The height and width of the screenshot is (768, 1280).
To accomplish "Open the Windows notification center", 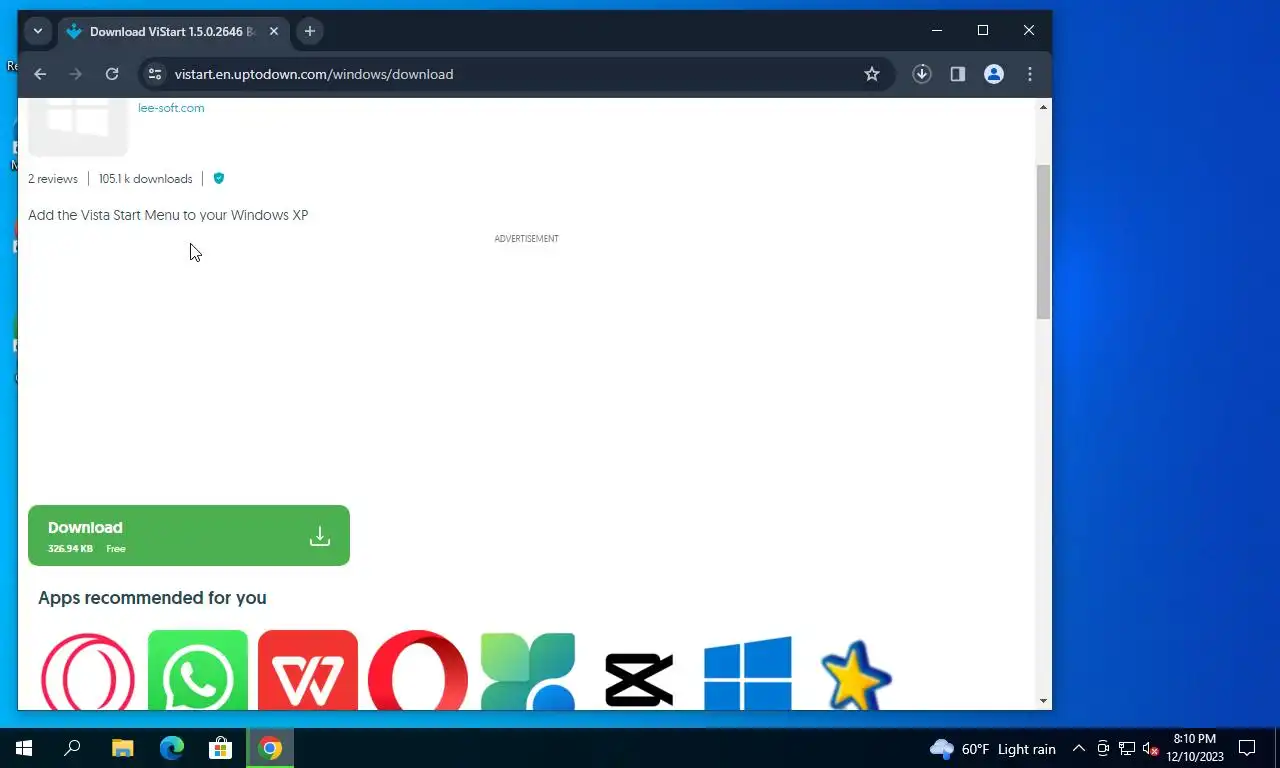I will (x=1247, y=748).
